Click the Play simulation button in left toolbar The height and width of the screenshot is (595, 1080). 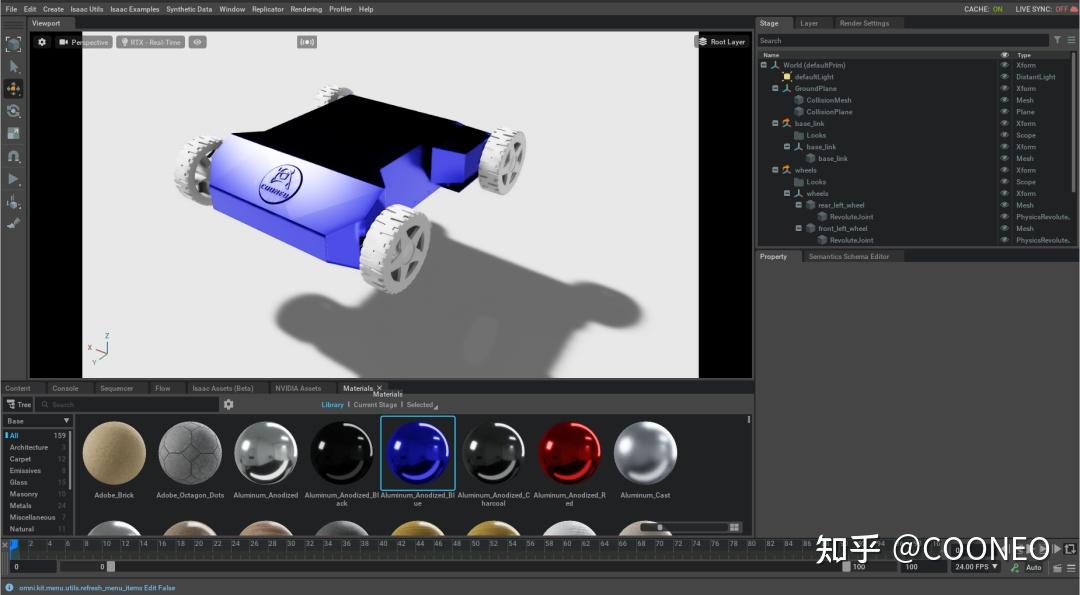[13, 179]
